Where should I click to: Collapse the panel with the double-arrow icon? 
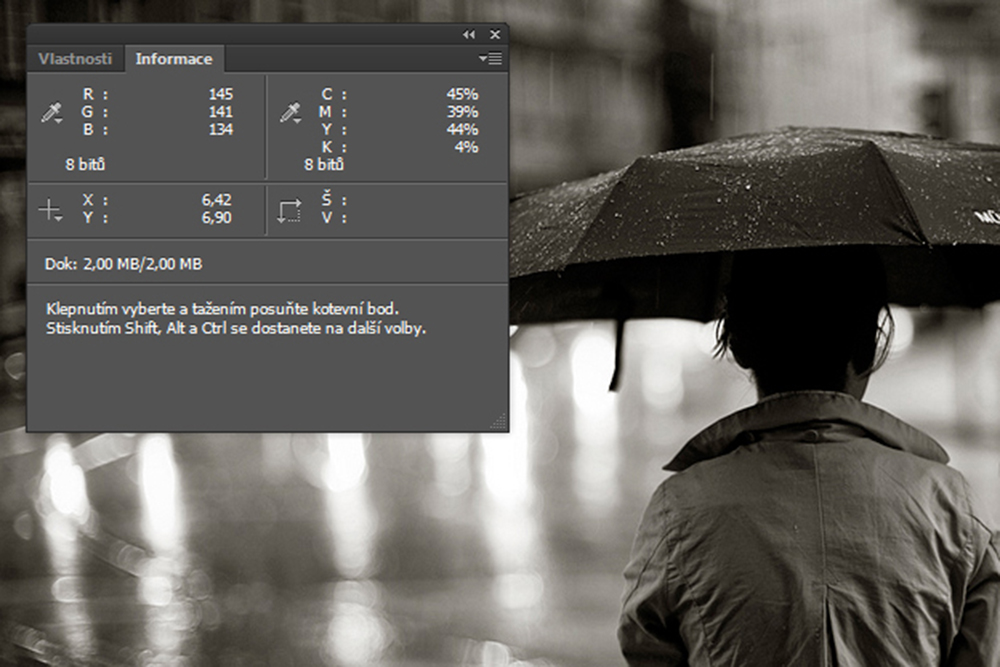click(469, 34)
